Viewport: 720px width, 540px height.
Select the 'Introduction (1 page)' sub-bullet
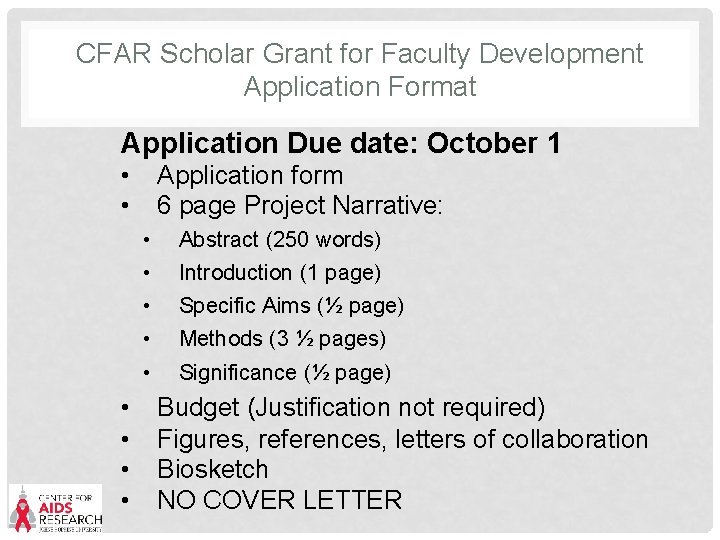tap(280, 273)
